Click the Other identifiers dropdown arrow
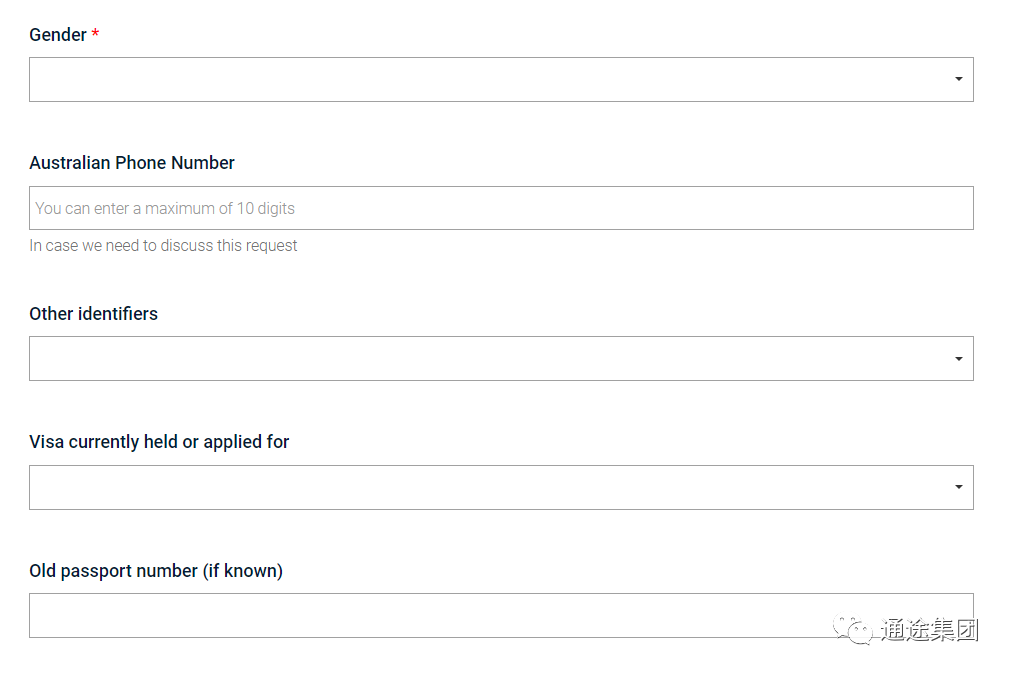Viewport: 1012px width, 674px height. (x=958, y=358)
